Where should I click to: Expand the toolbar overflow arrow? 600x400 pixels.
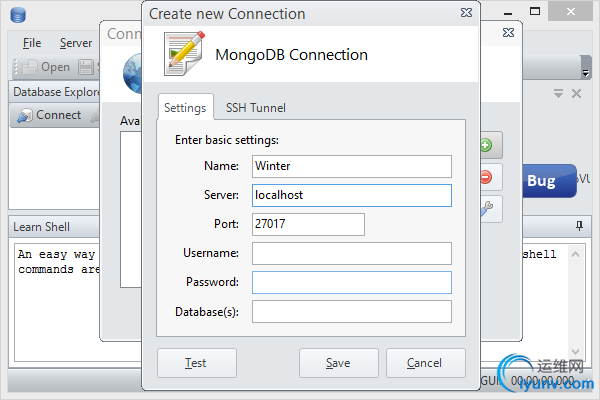click(x=585, y=71)
